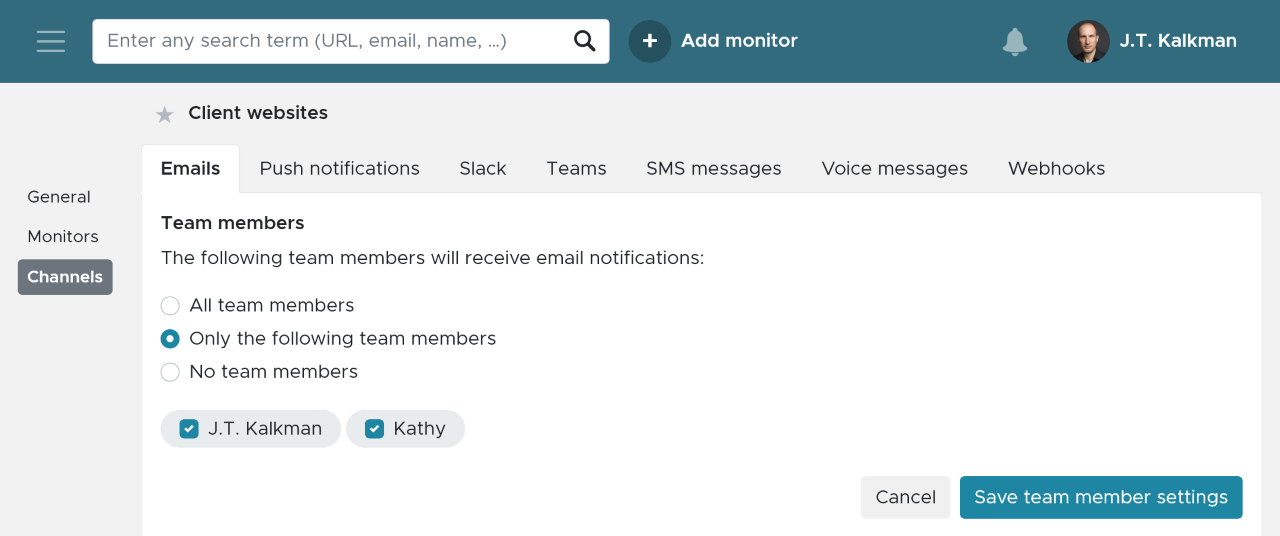The width and height of the screenshot is (1280, 536).
Task: Open the hamburger navigation menu
Action: point(50,41)
